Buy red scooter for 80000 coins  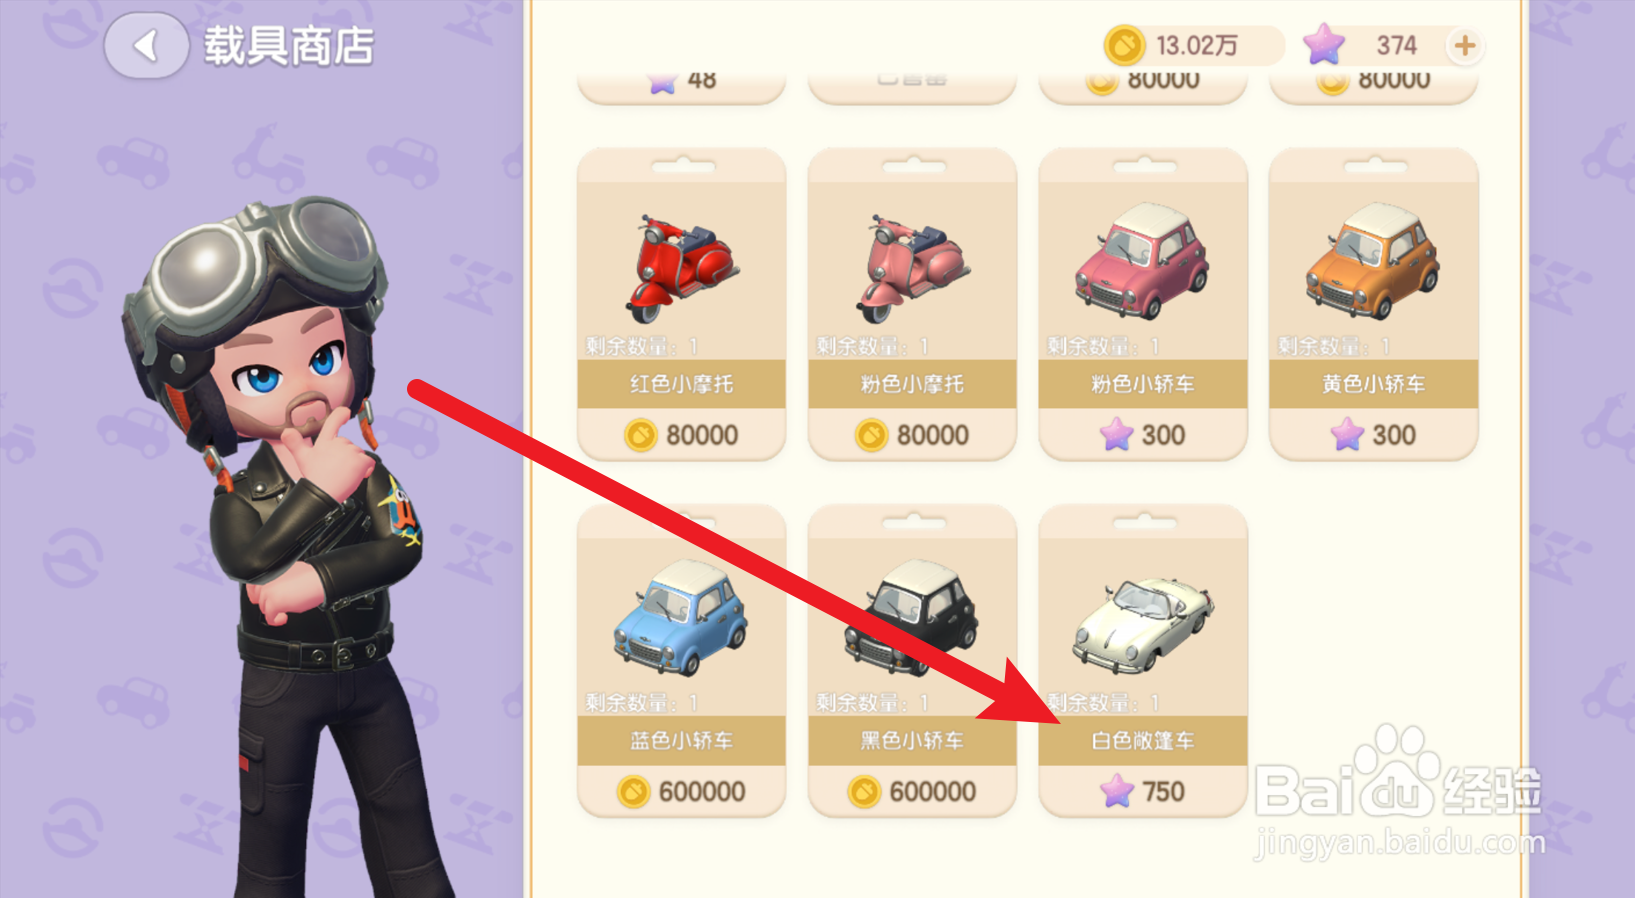(682, 435)
